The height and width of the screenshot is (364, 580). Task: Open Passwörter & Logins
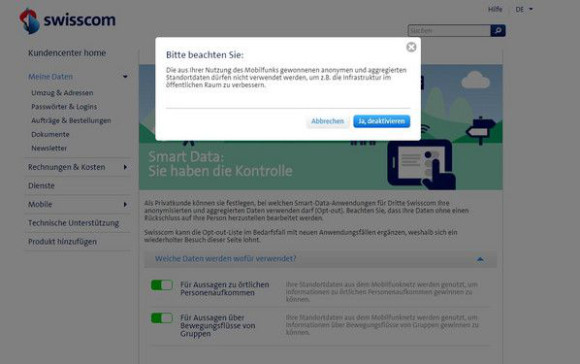pos(64,107)
